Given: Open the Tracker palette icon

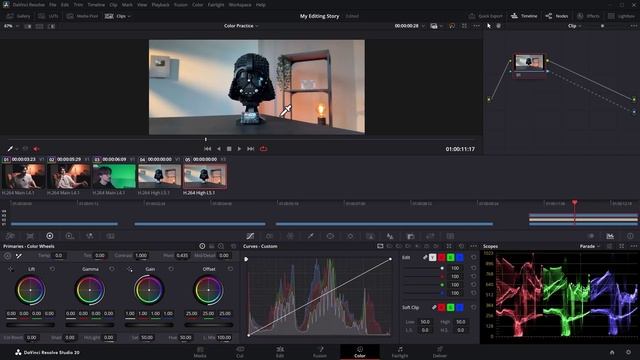Looking at the screenshot, I should [350, 236].
